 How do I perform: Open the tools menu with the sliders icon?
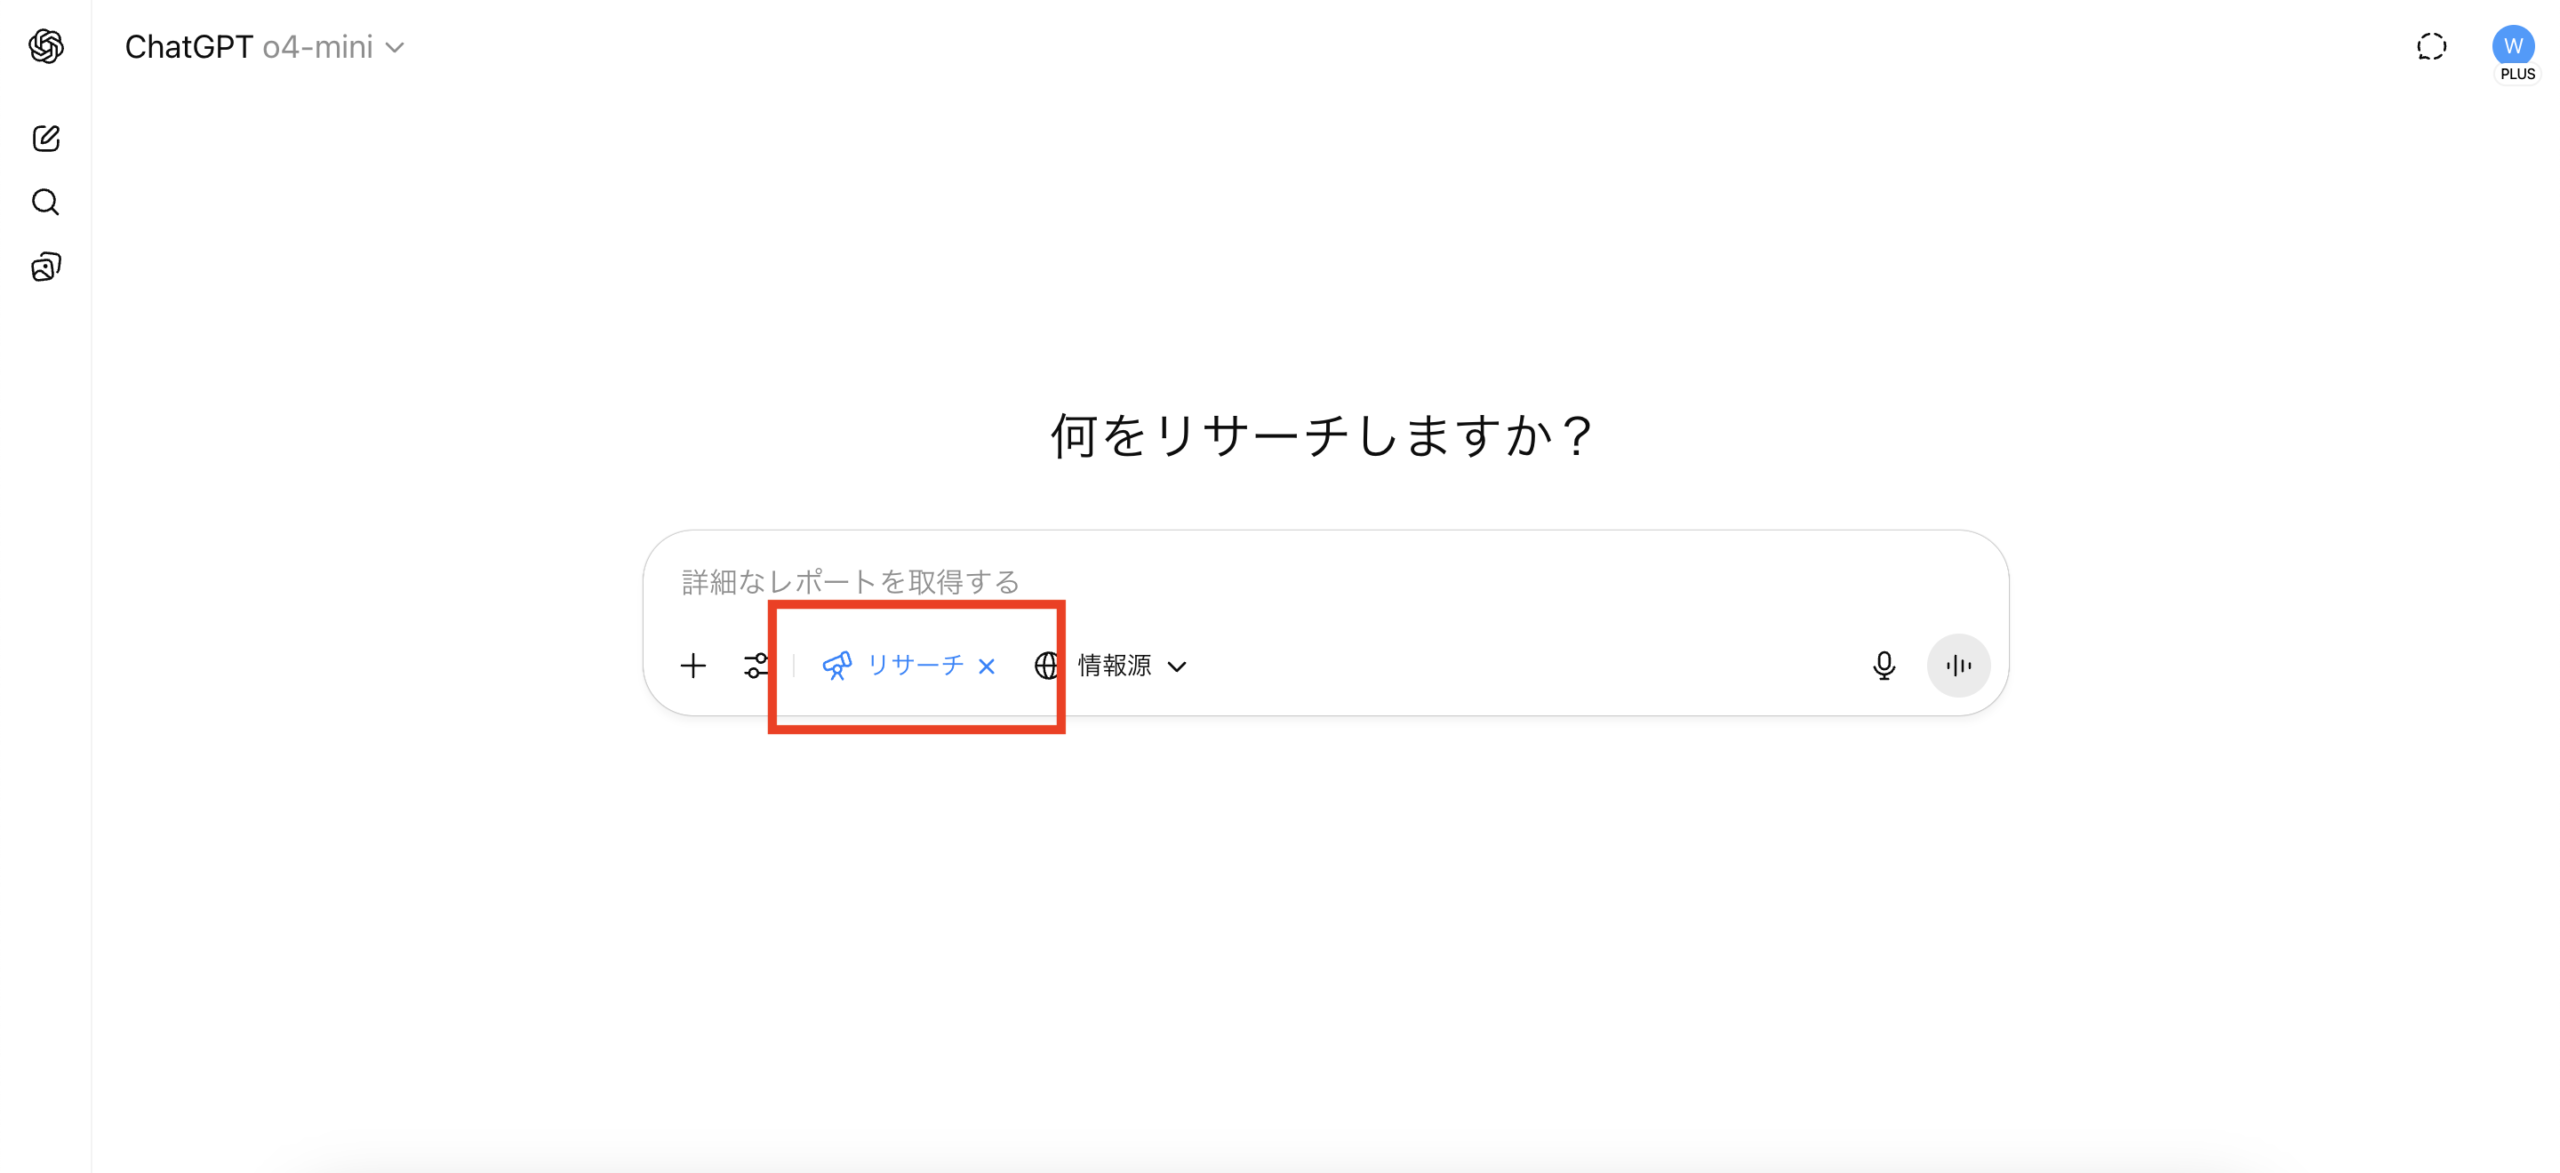756,666
